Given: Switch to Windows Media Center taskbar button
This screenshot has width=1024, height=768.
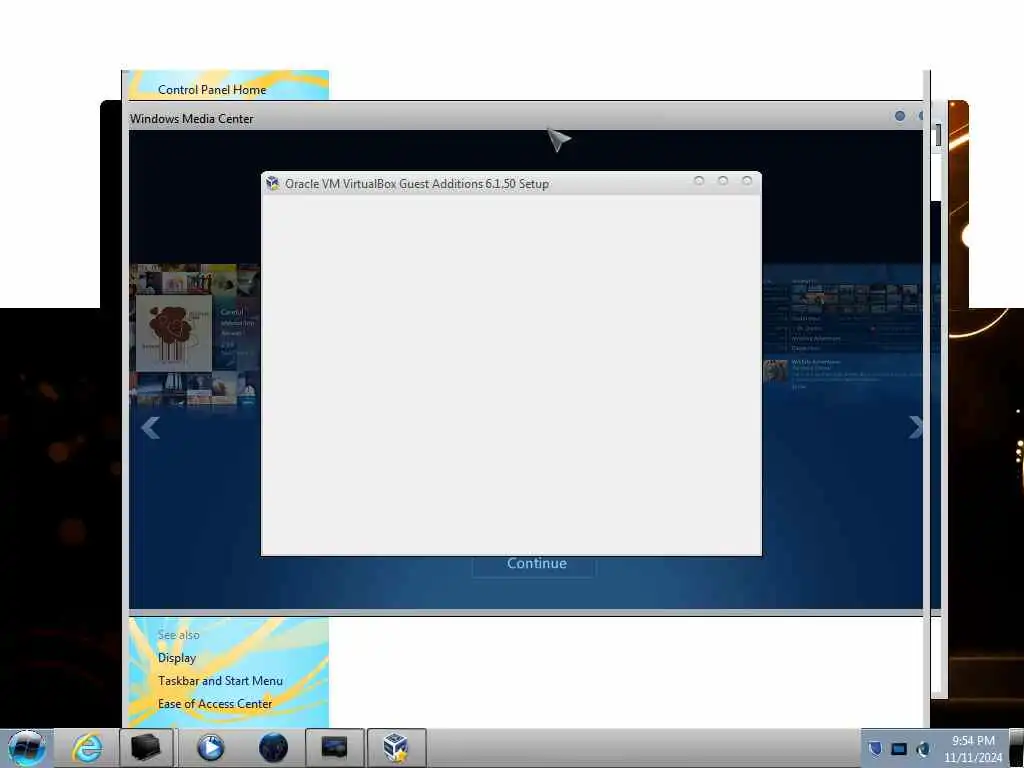Looking at the screenshot, I should pyautogui.click(x=334, y=748).
